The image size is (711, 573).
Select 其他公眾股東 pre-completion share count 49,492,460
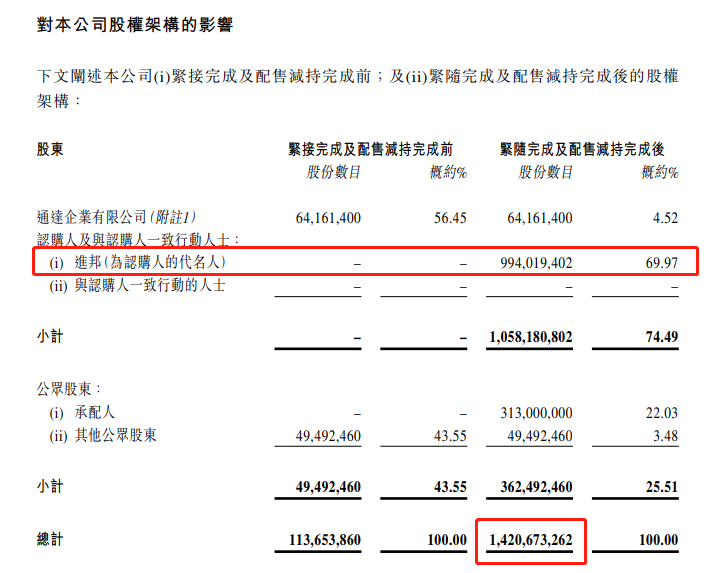(328, 436)
